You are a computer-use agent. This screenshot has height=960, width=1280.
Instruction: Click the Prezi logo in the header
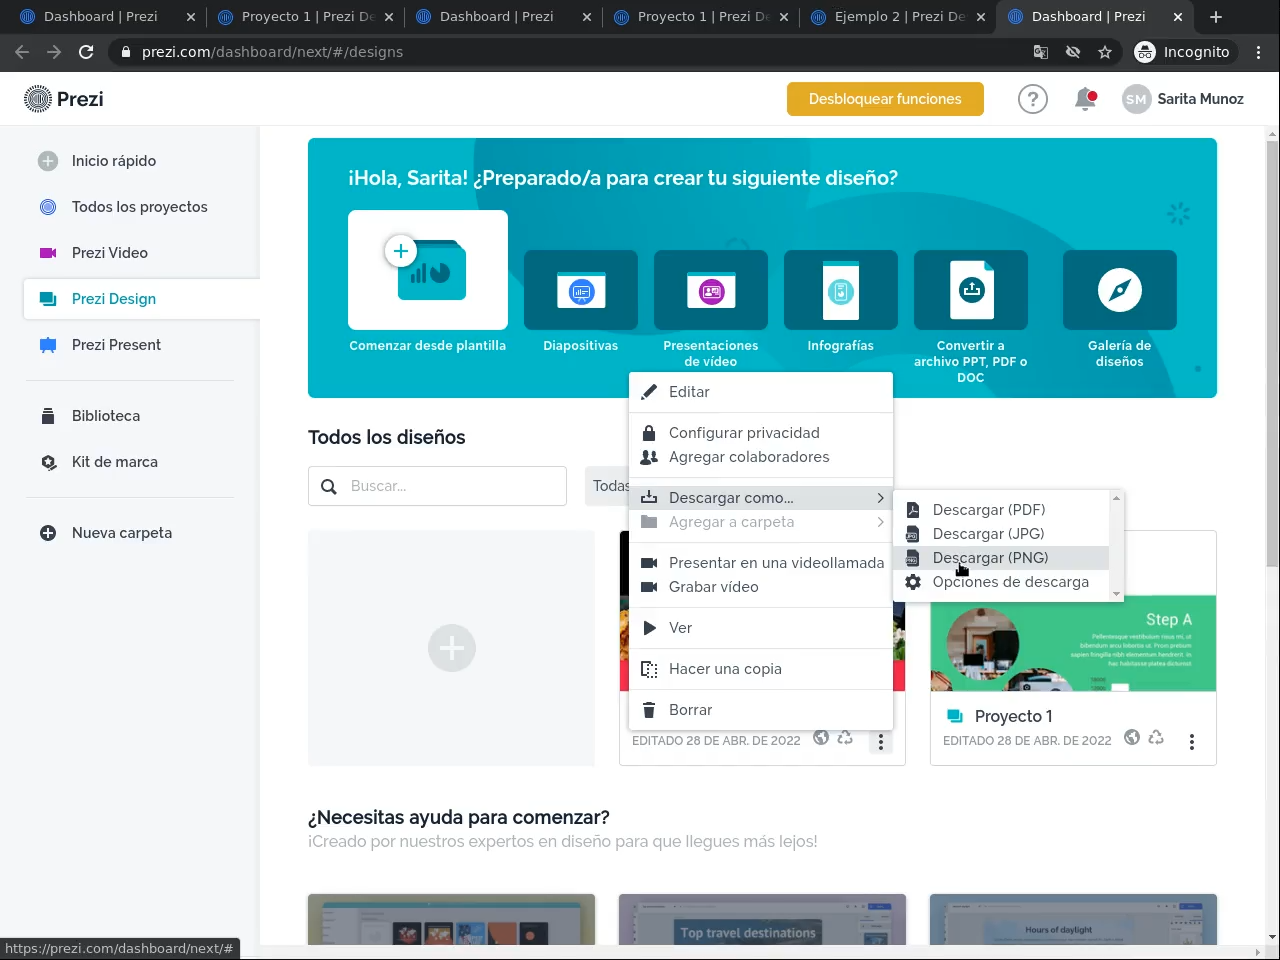tap(64, 99)
